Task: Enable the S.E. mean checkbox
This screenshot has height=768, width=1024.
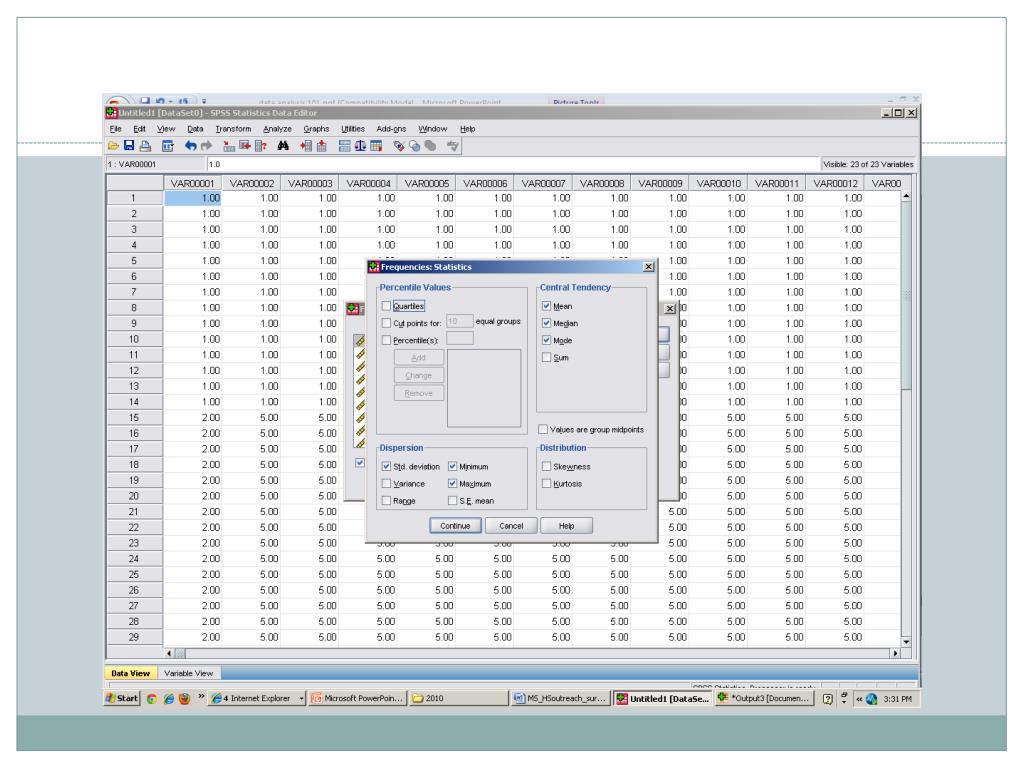Action: [x=453, y=500]
